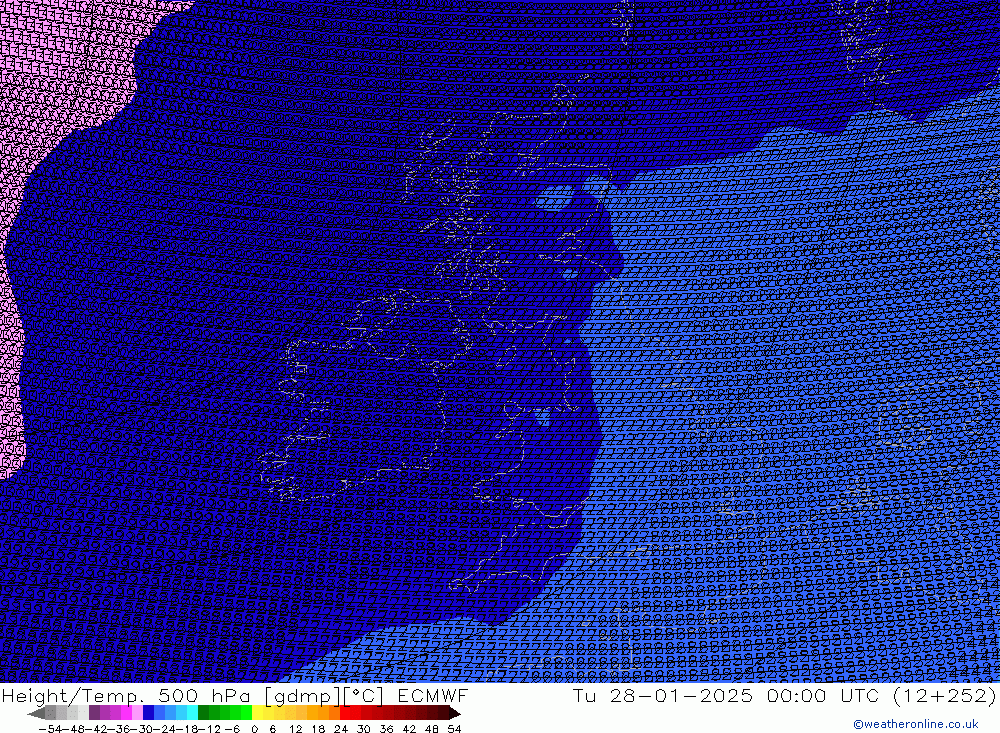Click the darkest green legend swatch
This screenshot has height=733, width=1000.
pos(203,713)
